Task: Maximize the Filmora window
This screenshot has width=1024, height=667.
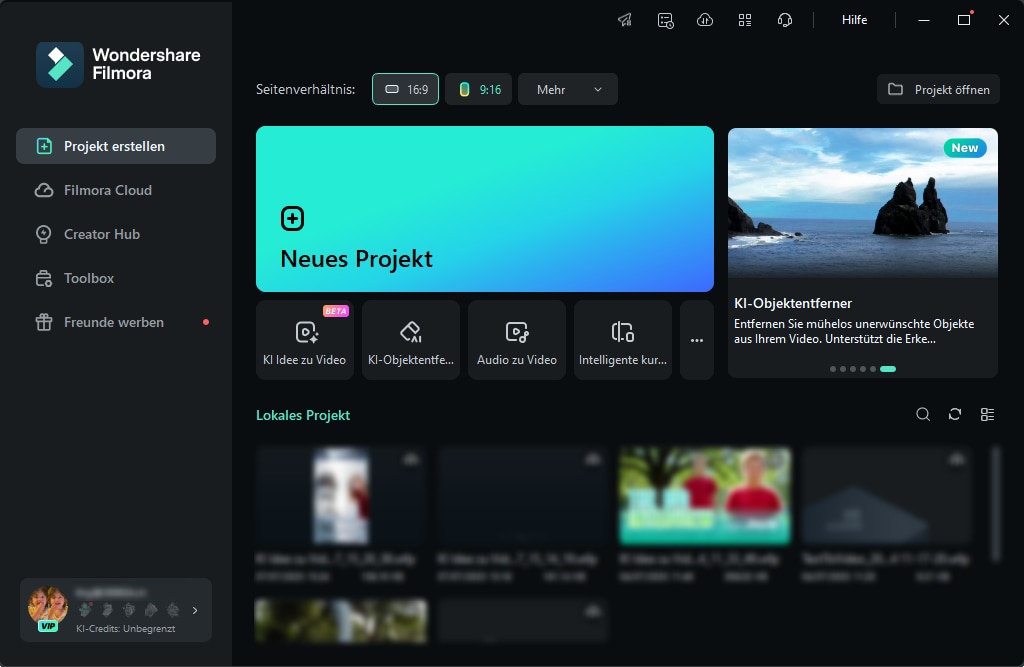Action: tap(964, 20)
